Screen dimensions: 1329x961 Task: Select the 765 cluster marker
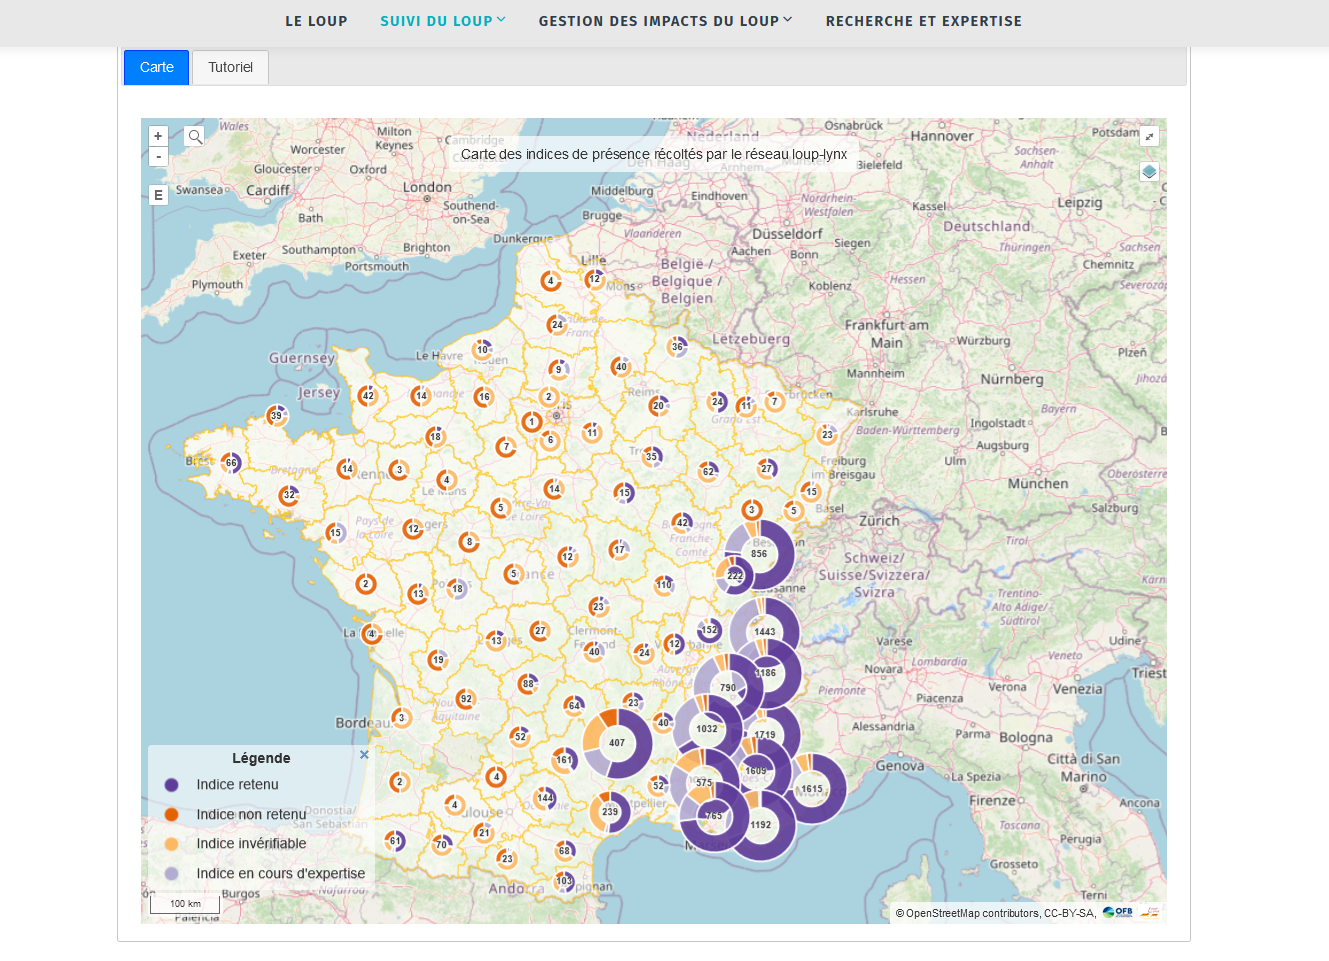click(x=714, y=816)
